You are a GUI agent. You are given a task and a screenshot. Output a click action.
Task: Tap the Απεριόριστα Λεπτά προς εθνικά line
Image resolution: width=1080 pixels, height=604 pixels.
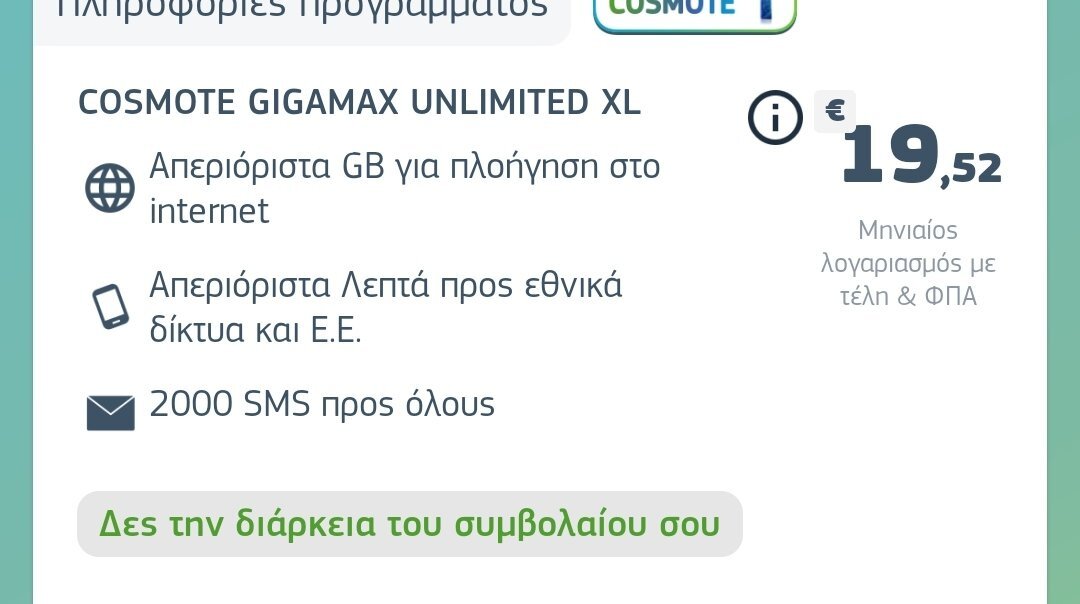pos(386,284)
